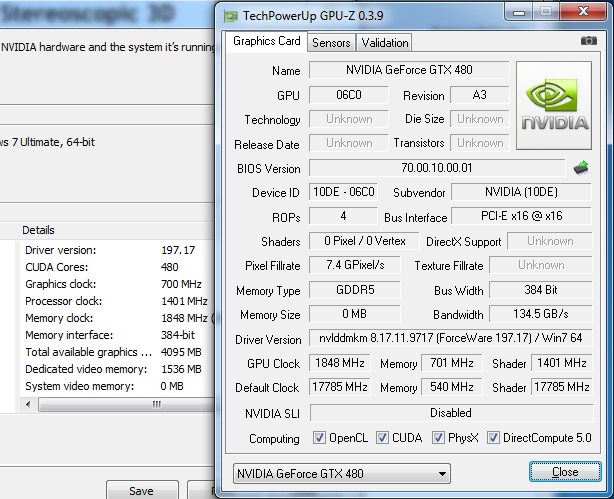614x499 pixels.
Task: Toggle the OpenCL checkbox
Action: click(319, 438)
